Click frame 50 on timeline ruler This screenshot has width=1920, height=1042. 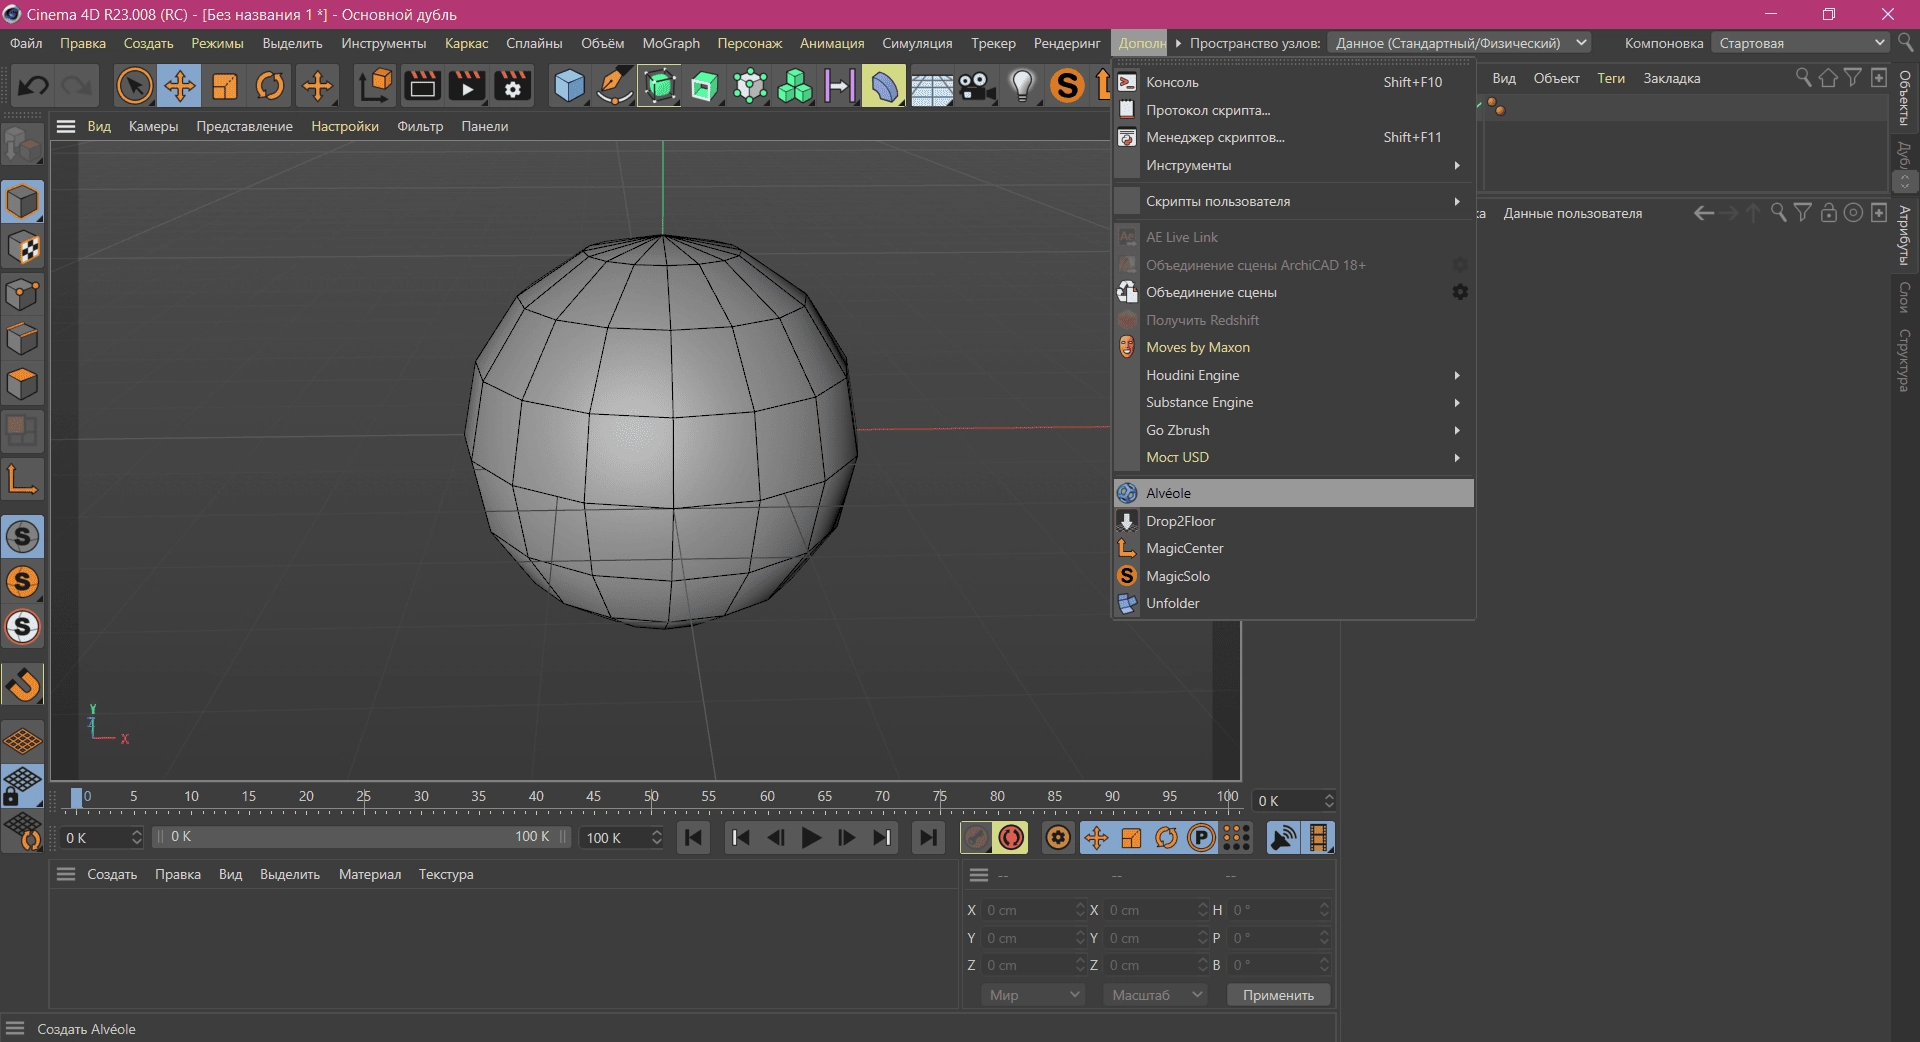pos(651,797)
